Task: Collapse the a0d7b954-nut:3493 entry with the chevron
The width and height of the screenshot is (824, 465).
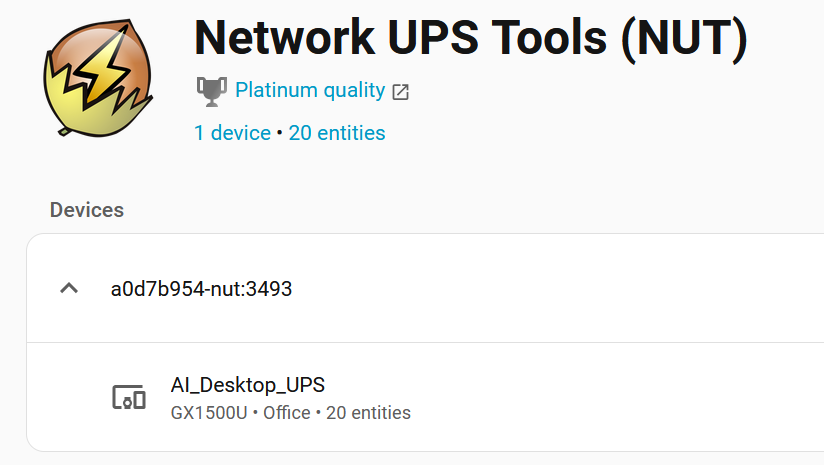Action: (x=69, y=289)
